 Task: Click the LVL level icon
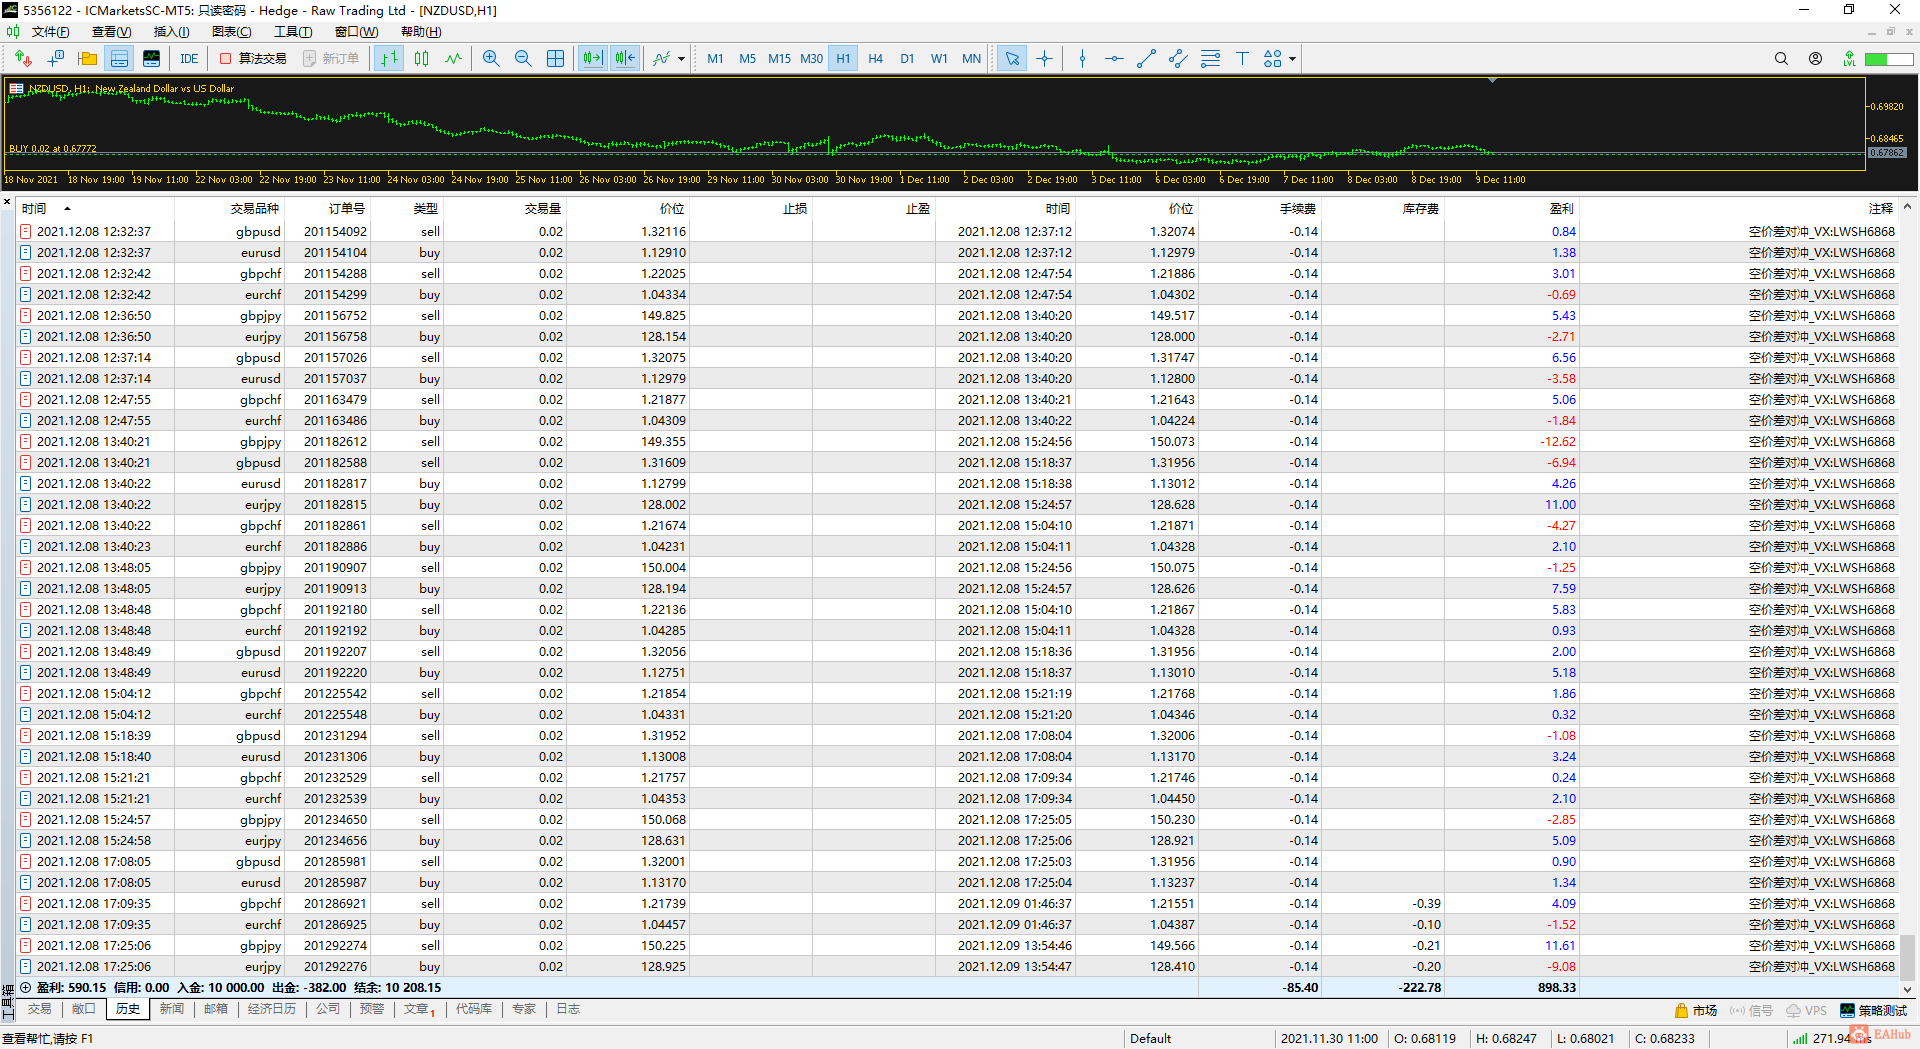point(1849,59)
